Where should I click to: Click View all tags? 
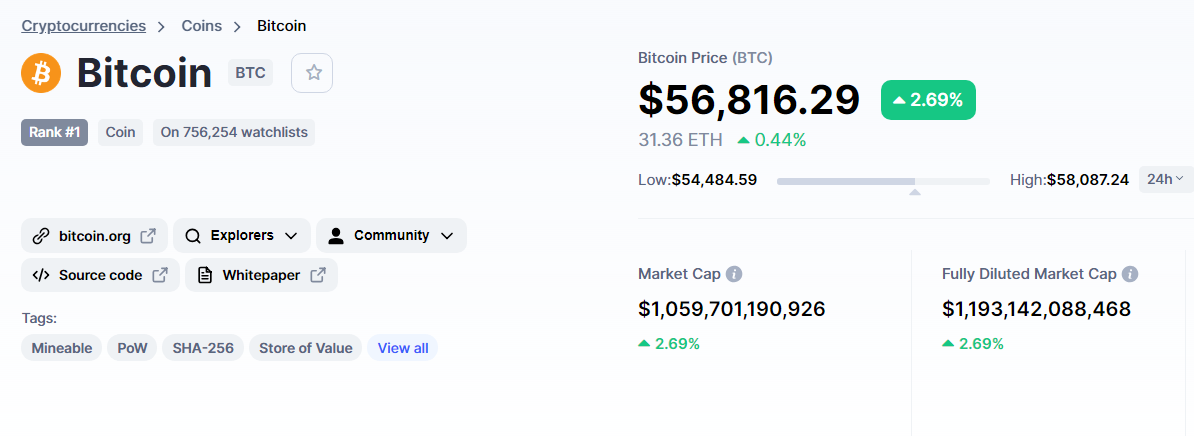click(x=403, y=348)
